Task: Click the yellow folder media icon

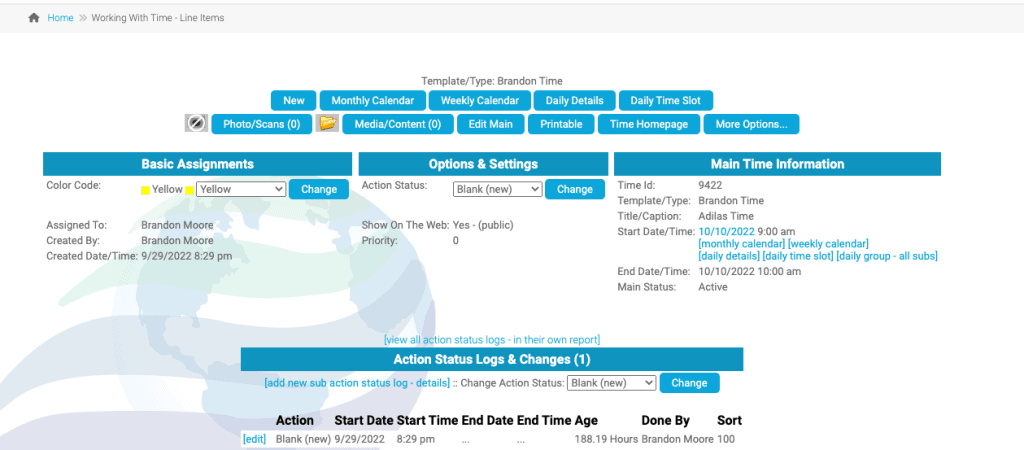Action: pyautogui.click(x=327, y=123)
